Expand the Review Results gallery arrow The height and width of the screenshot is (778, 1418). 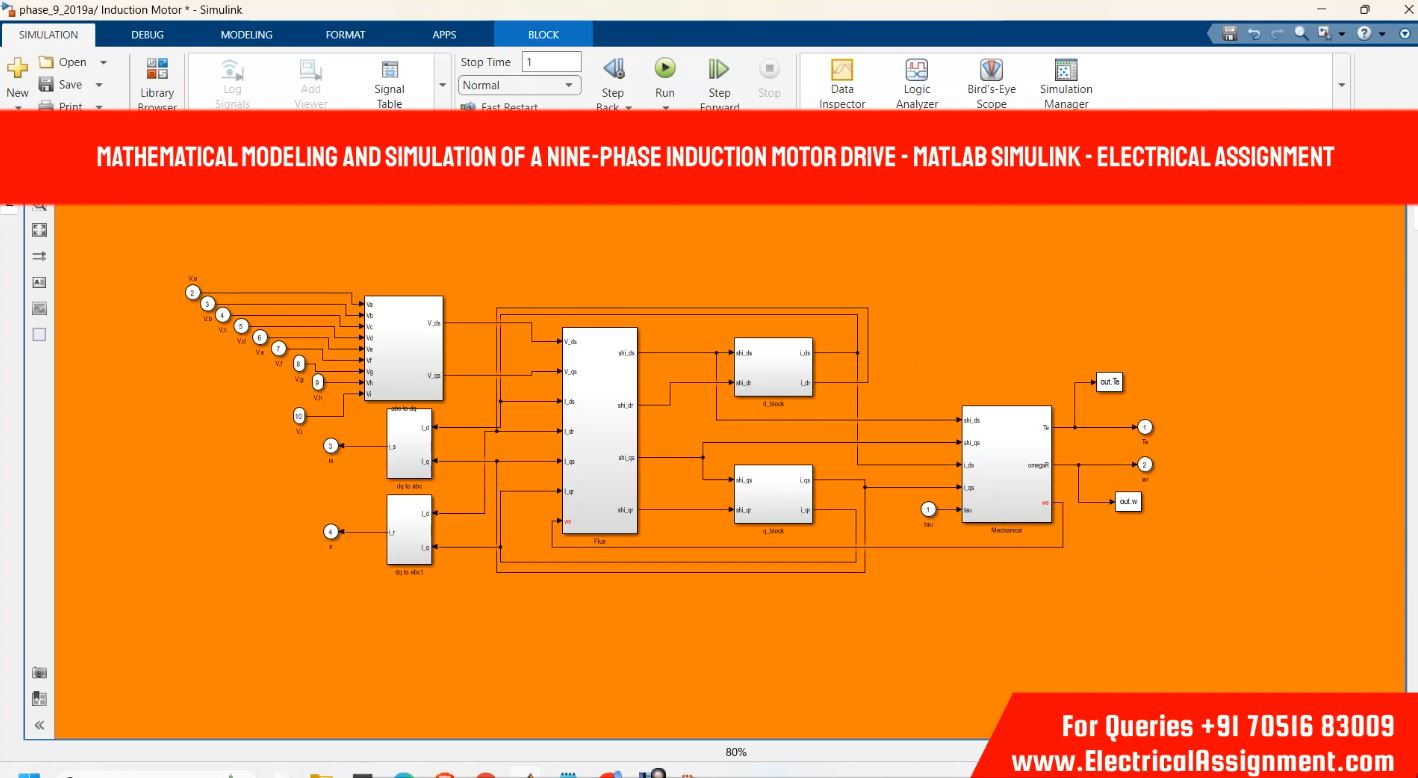[x=1342, y=86]
